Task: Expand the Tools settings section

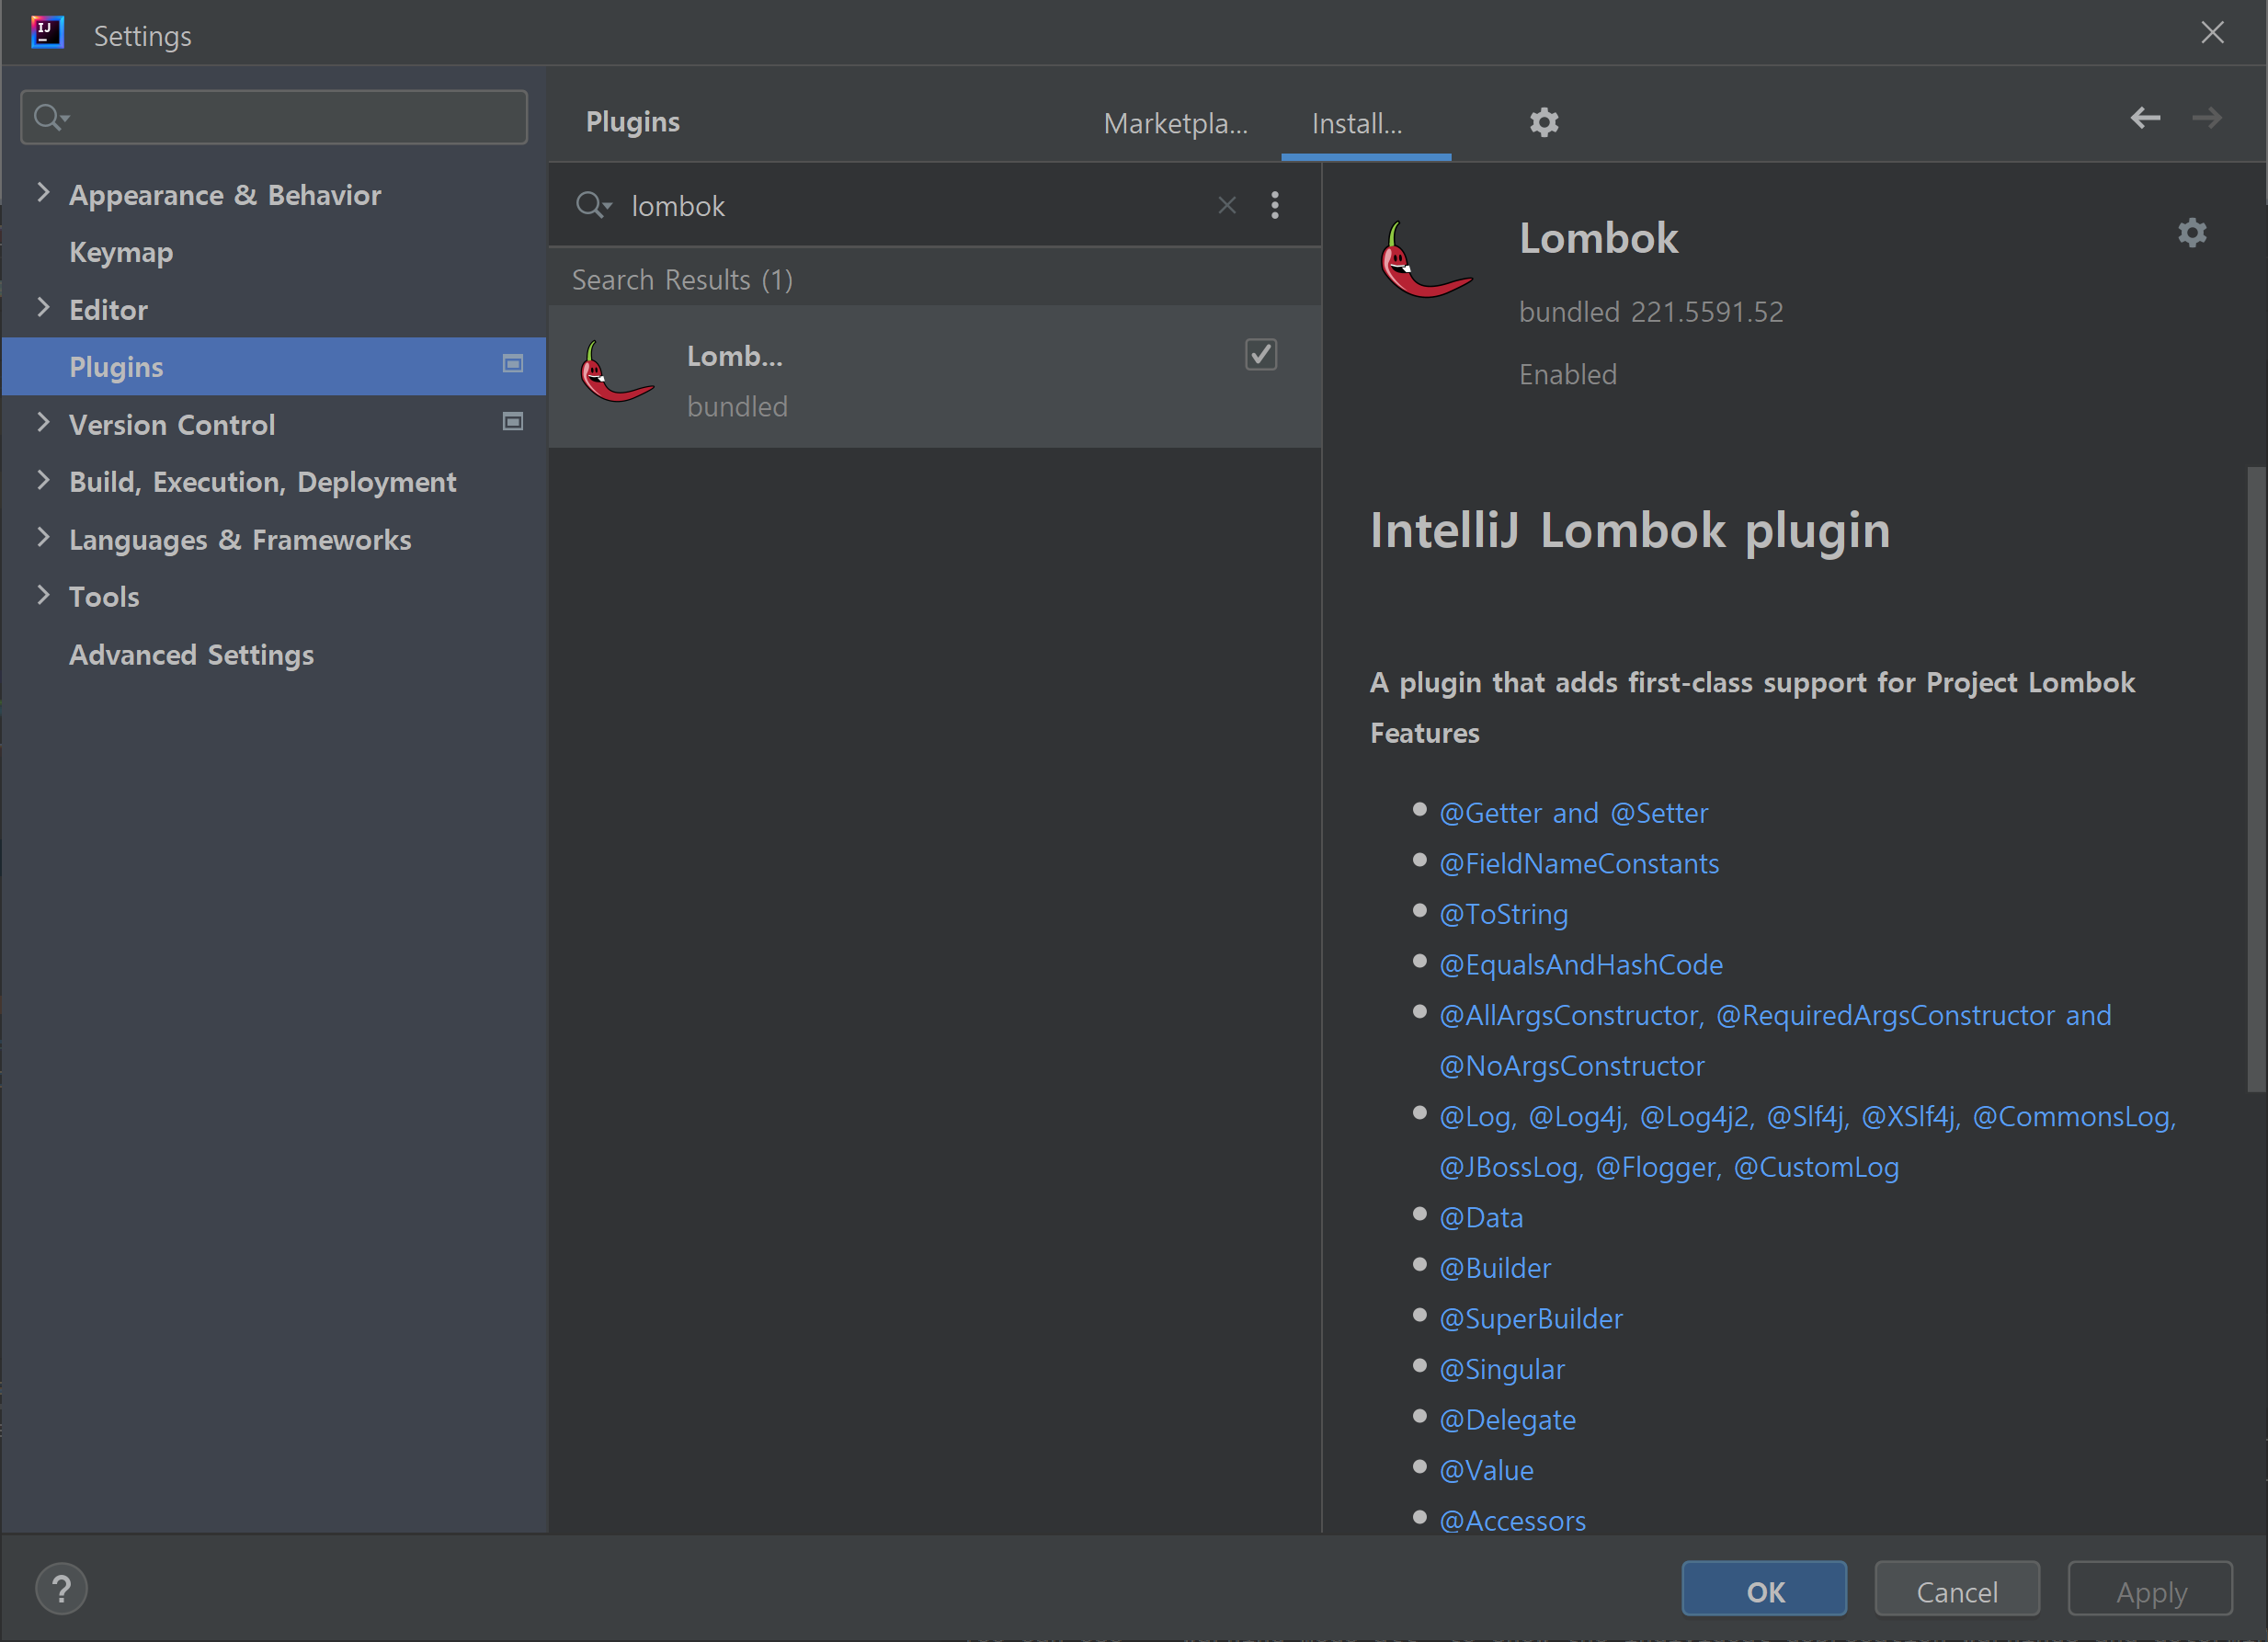Action: click(x=42, y=595)
